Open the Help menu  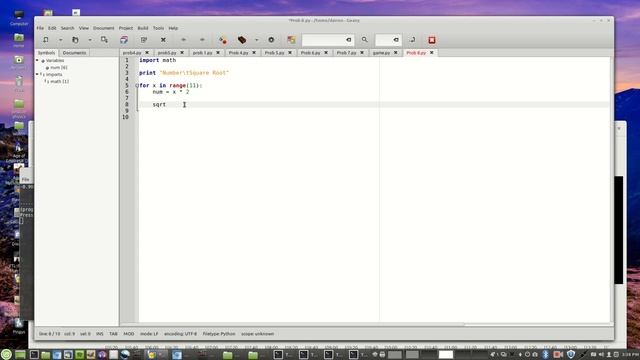click(x=173, y=28)
